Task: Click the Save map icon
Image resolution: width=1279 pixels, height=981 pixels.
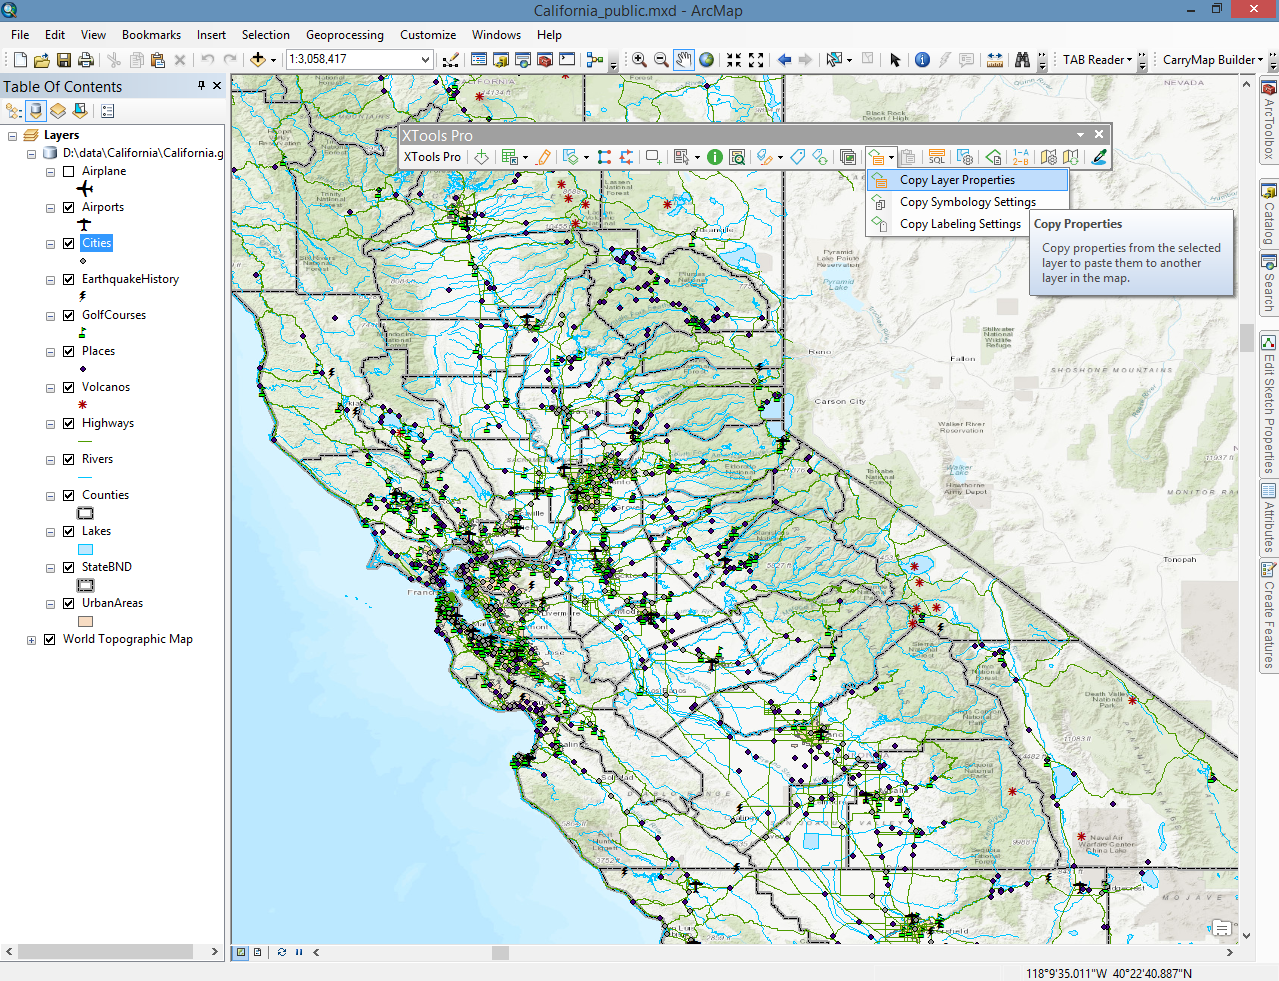Action: 64,60
